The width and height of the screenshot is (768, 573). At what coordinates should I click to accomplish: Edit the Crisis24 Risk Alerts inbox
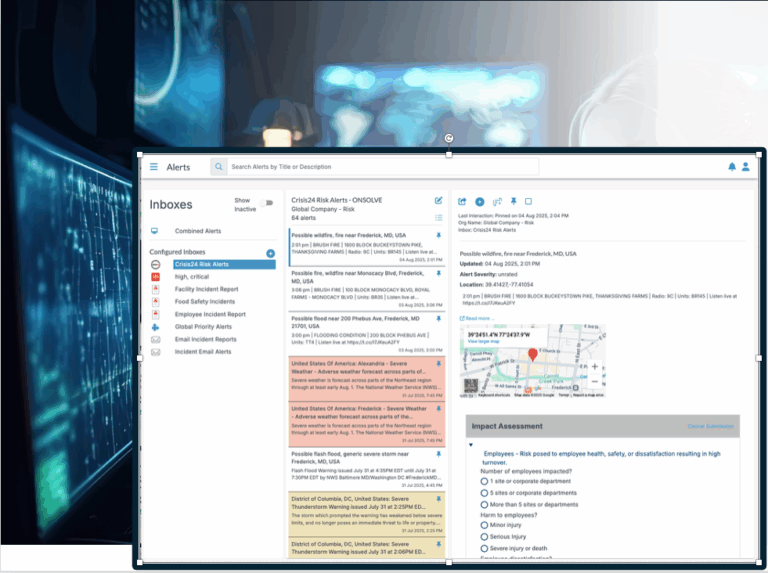coord(438,200)
